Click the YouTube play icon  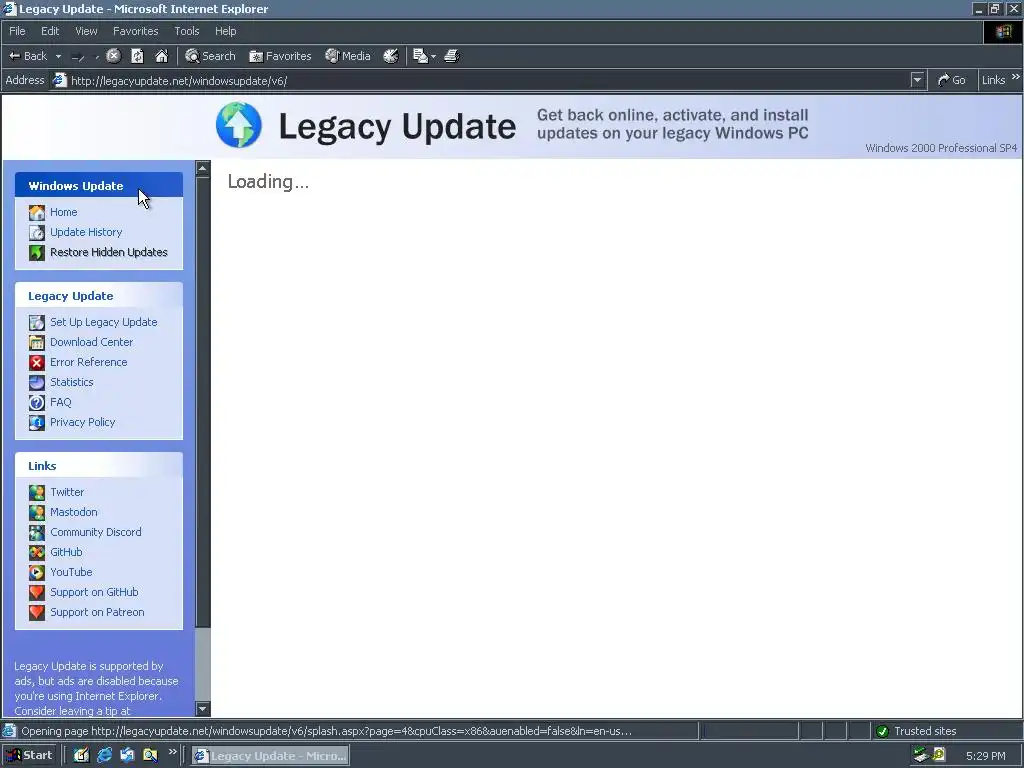(37, 573)
